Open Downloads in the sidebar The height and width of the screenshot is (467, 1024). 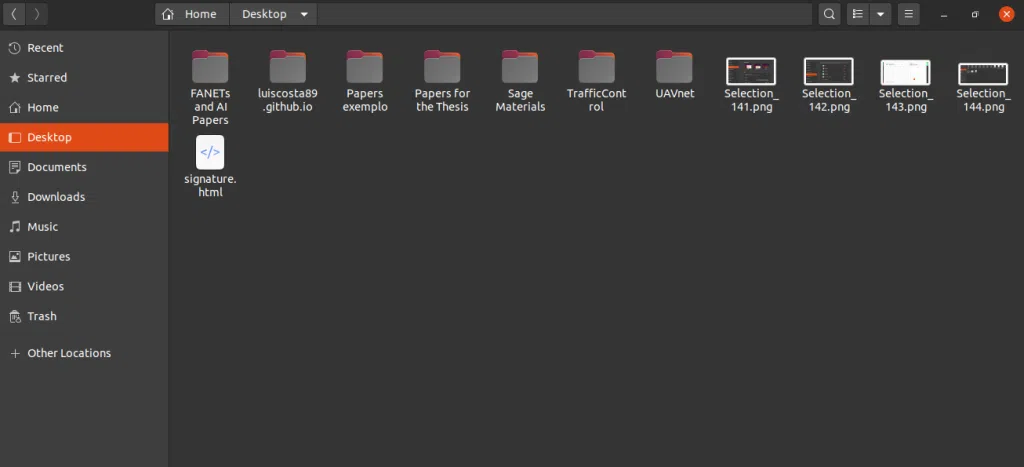(x=84, y=197)
